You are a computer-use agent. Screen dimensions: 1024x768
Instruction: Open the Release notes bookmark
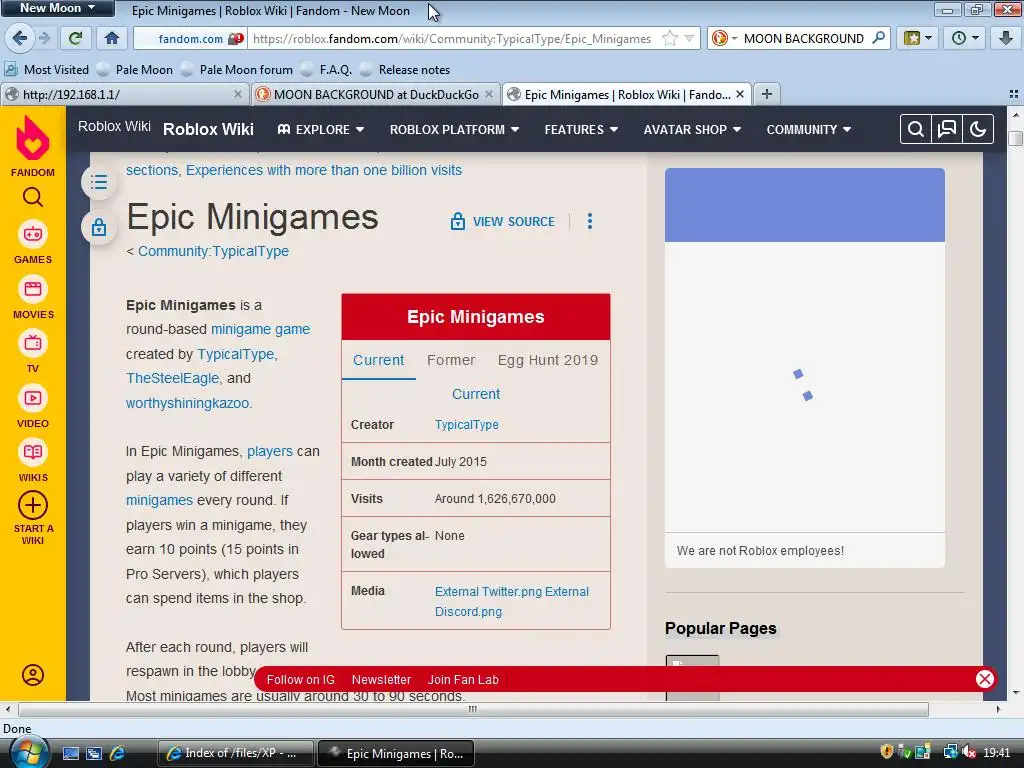[x=405, y=69]
